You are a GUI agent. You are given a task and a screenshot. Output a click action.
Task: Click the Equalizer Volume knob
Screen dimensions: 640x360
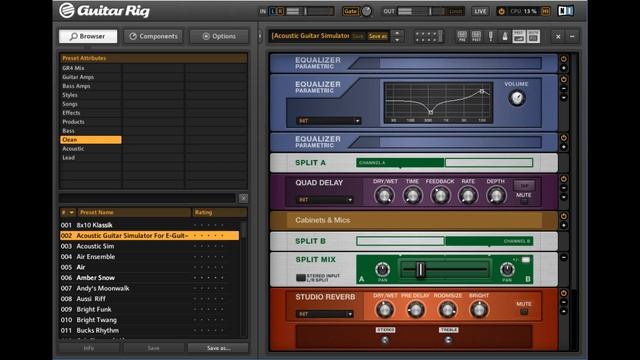517,98
